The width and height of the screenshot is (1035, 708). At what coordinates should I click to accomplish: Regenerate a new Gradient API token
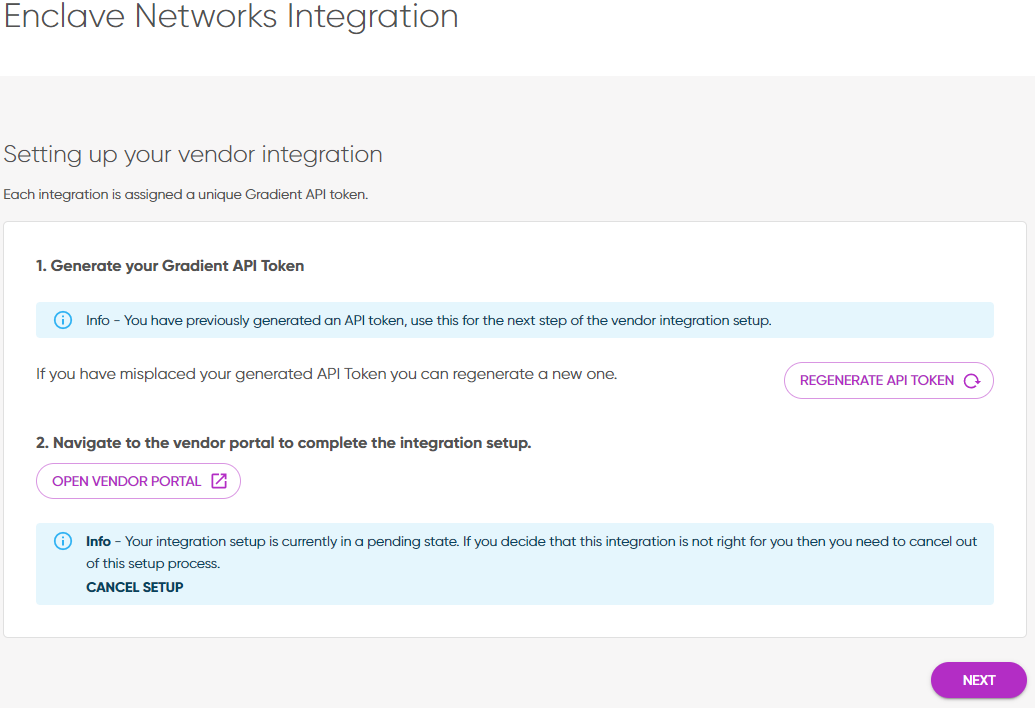(888, 380)
